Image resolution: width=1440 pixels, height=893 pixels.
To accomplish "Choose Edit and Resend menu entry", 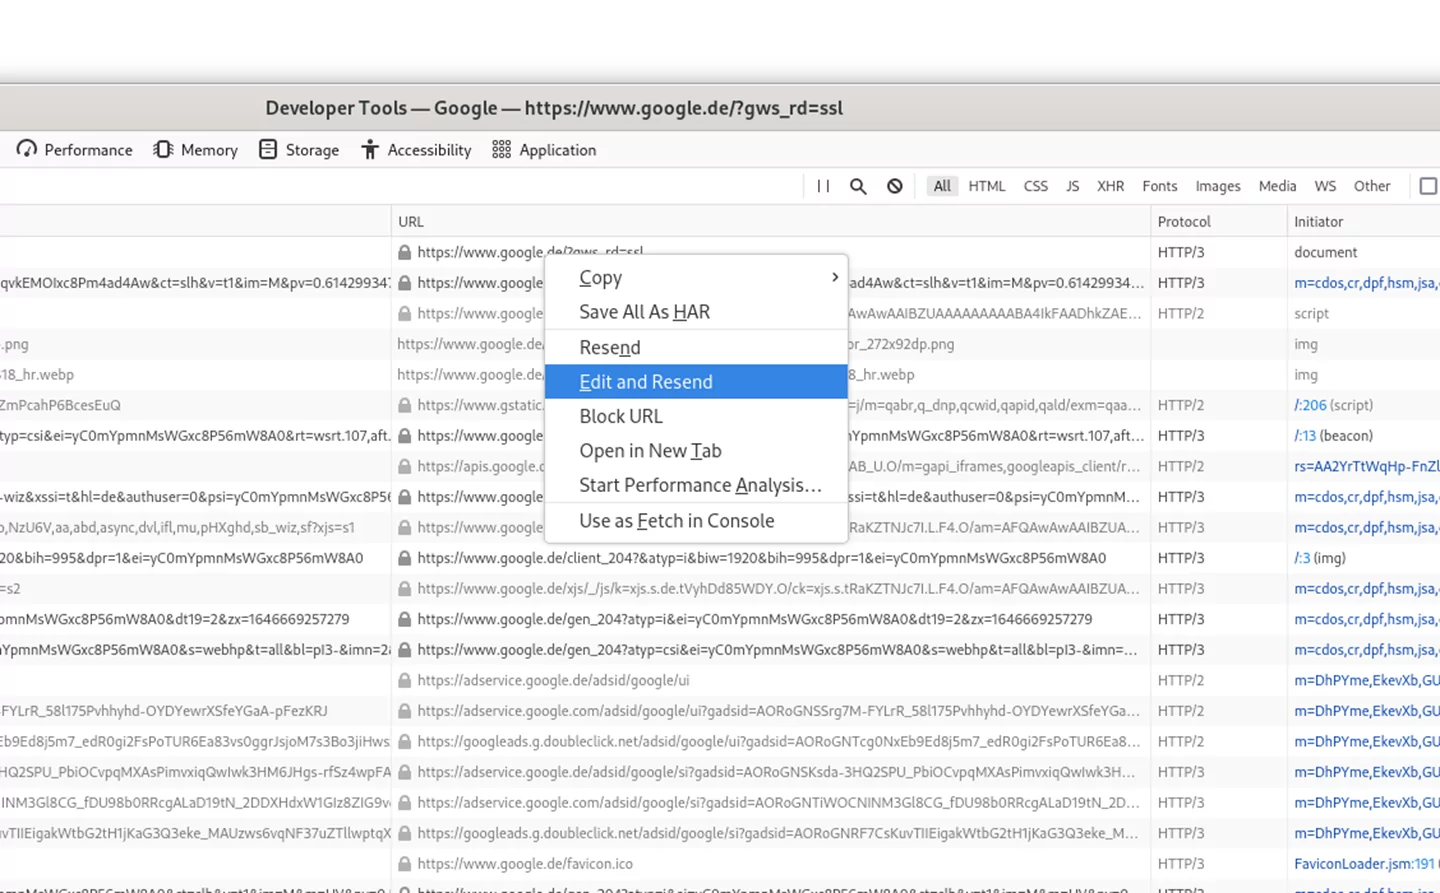I will (x=696, y=382).
